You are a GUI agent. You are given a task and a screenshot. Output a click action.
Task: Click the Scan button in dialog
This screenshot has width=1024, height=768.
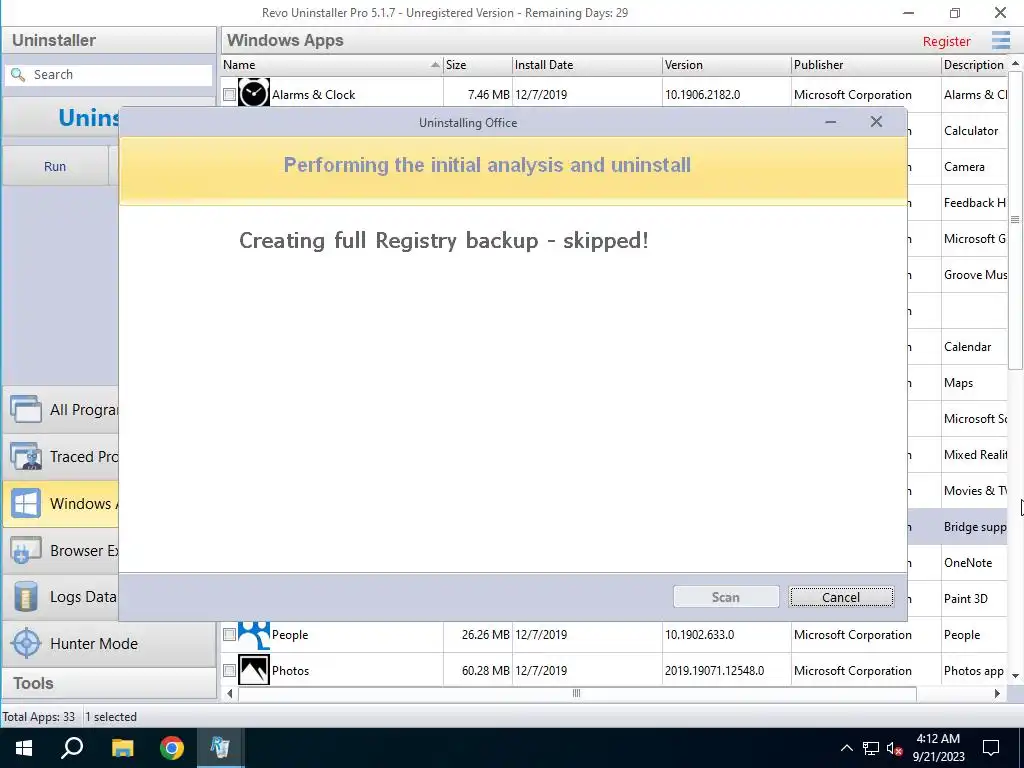point(726,597)
